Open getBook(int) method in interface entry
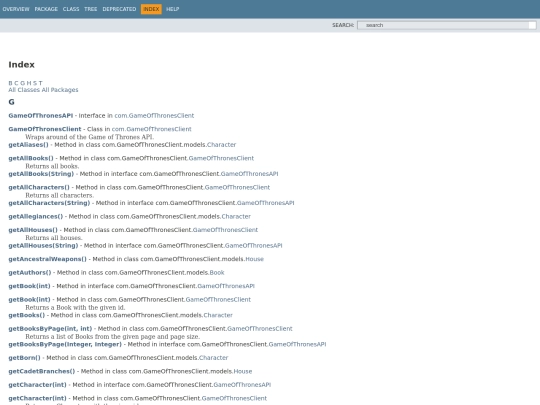Viewport: 540px width, 405px height. click(29, 286)
